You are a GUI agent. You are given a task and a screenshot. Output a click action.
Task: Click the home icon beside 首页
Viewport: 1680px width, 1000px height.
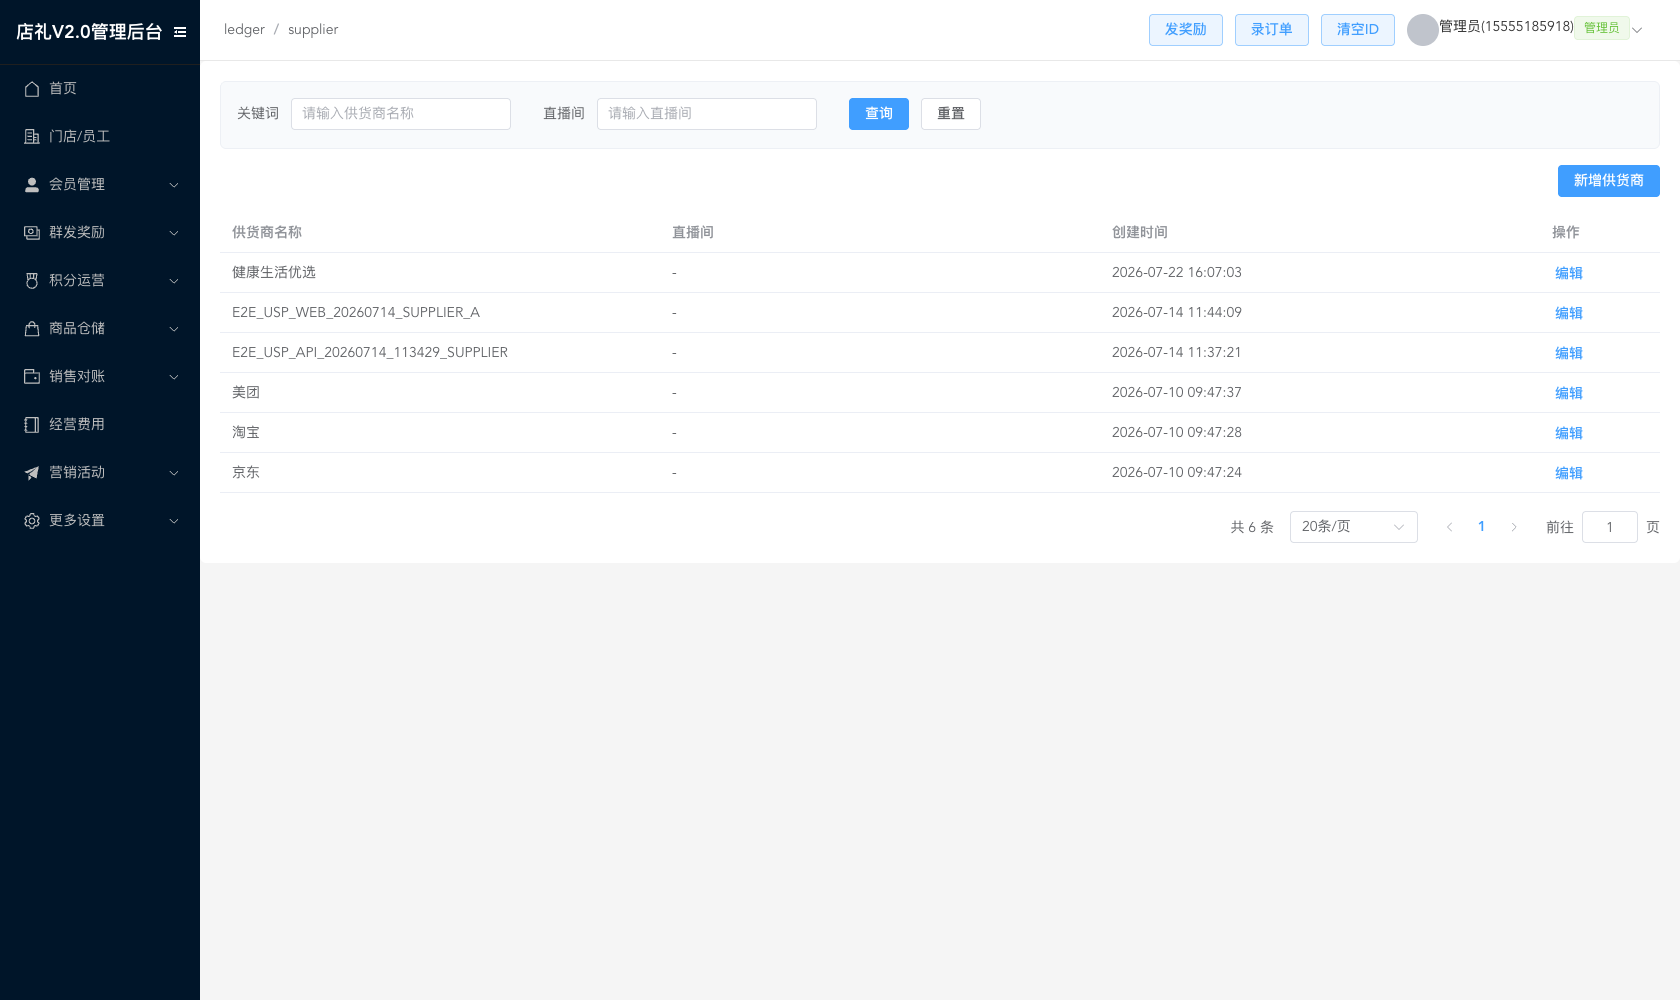[32, 89]
